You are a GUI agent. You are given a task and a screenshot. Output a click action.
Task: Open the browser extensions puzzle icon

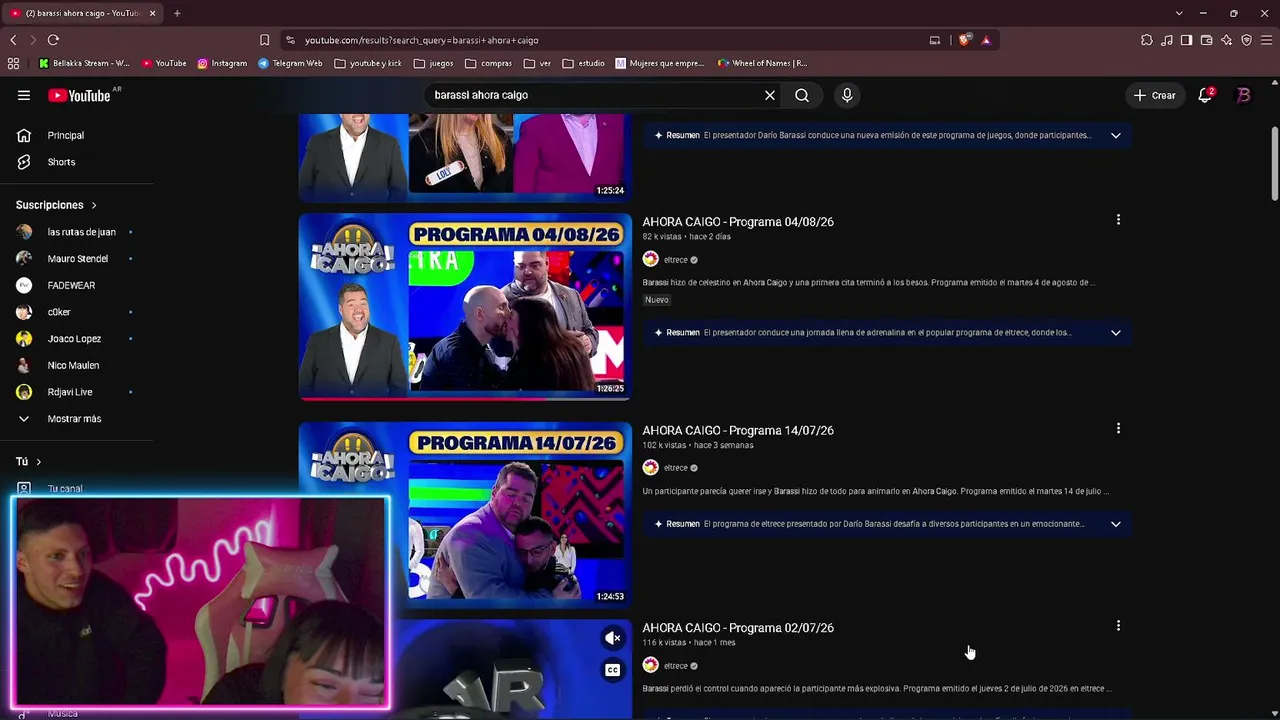click(1147, 40)
